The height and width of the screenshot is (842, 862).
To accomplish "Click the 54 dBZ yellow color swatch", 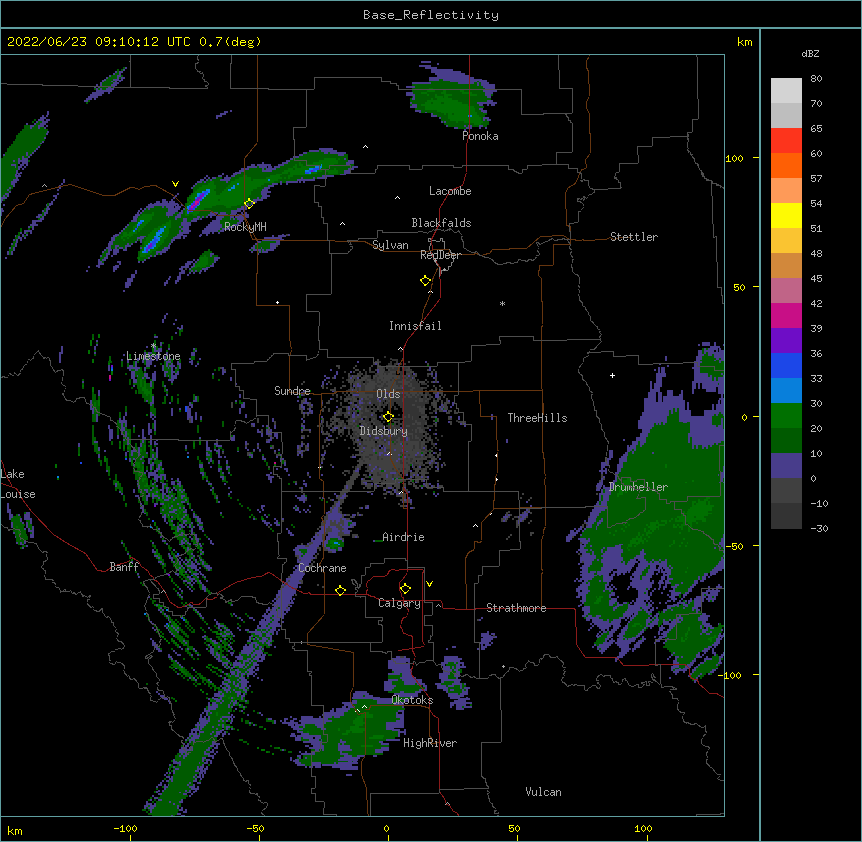I will click(x=786, y=215).
